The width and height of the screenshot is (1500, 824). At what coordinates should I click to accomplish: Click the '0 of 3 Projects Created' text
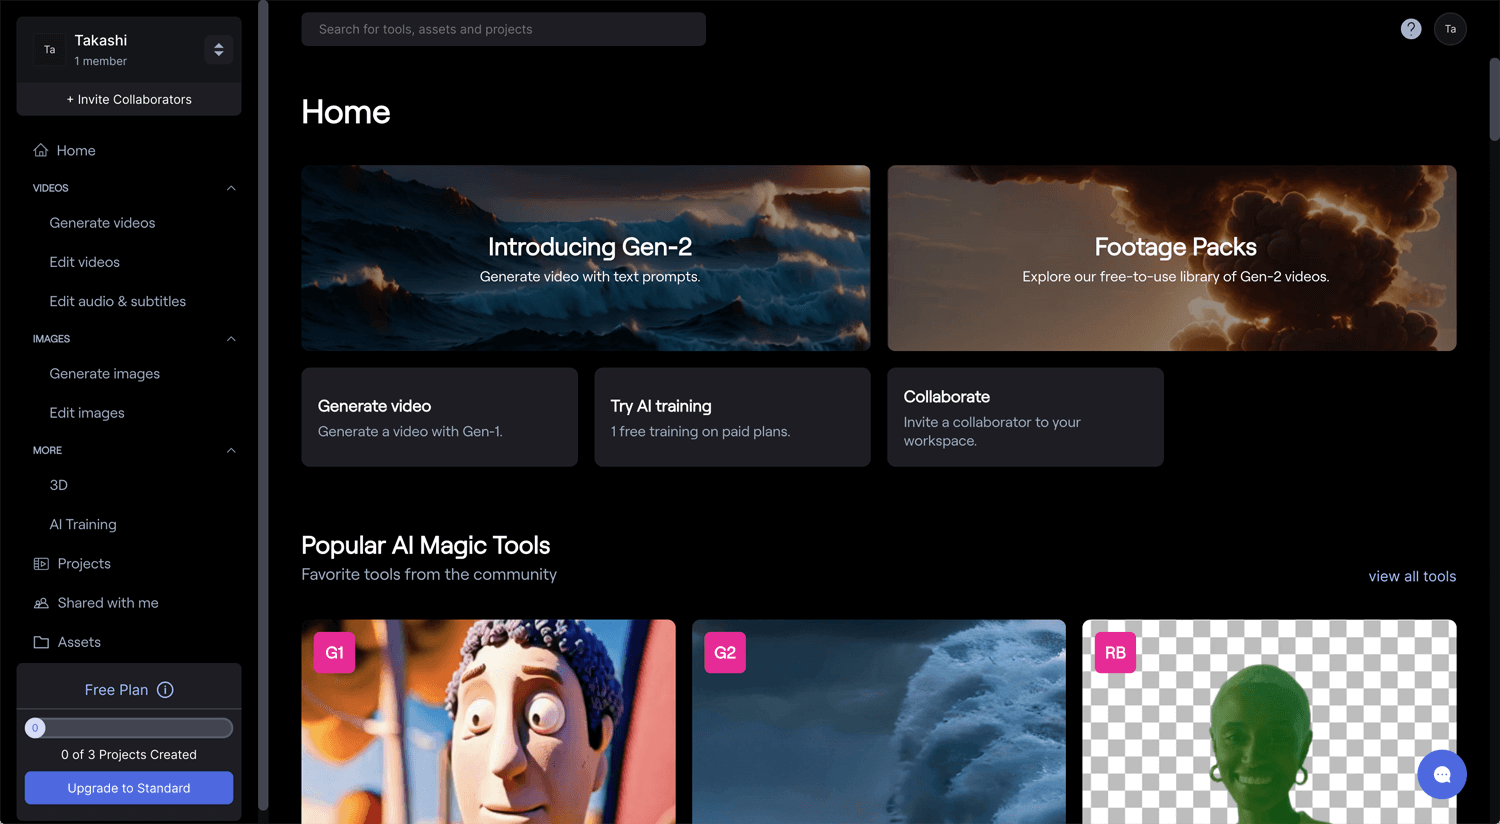pos(129,755)
